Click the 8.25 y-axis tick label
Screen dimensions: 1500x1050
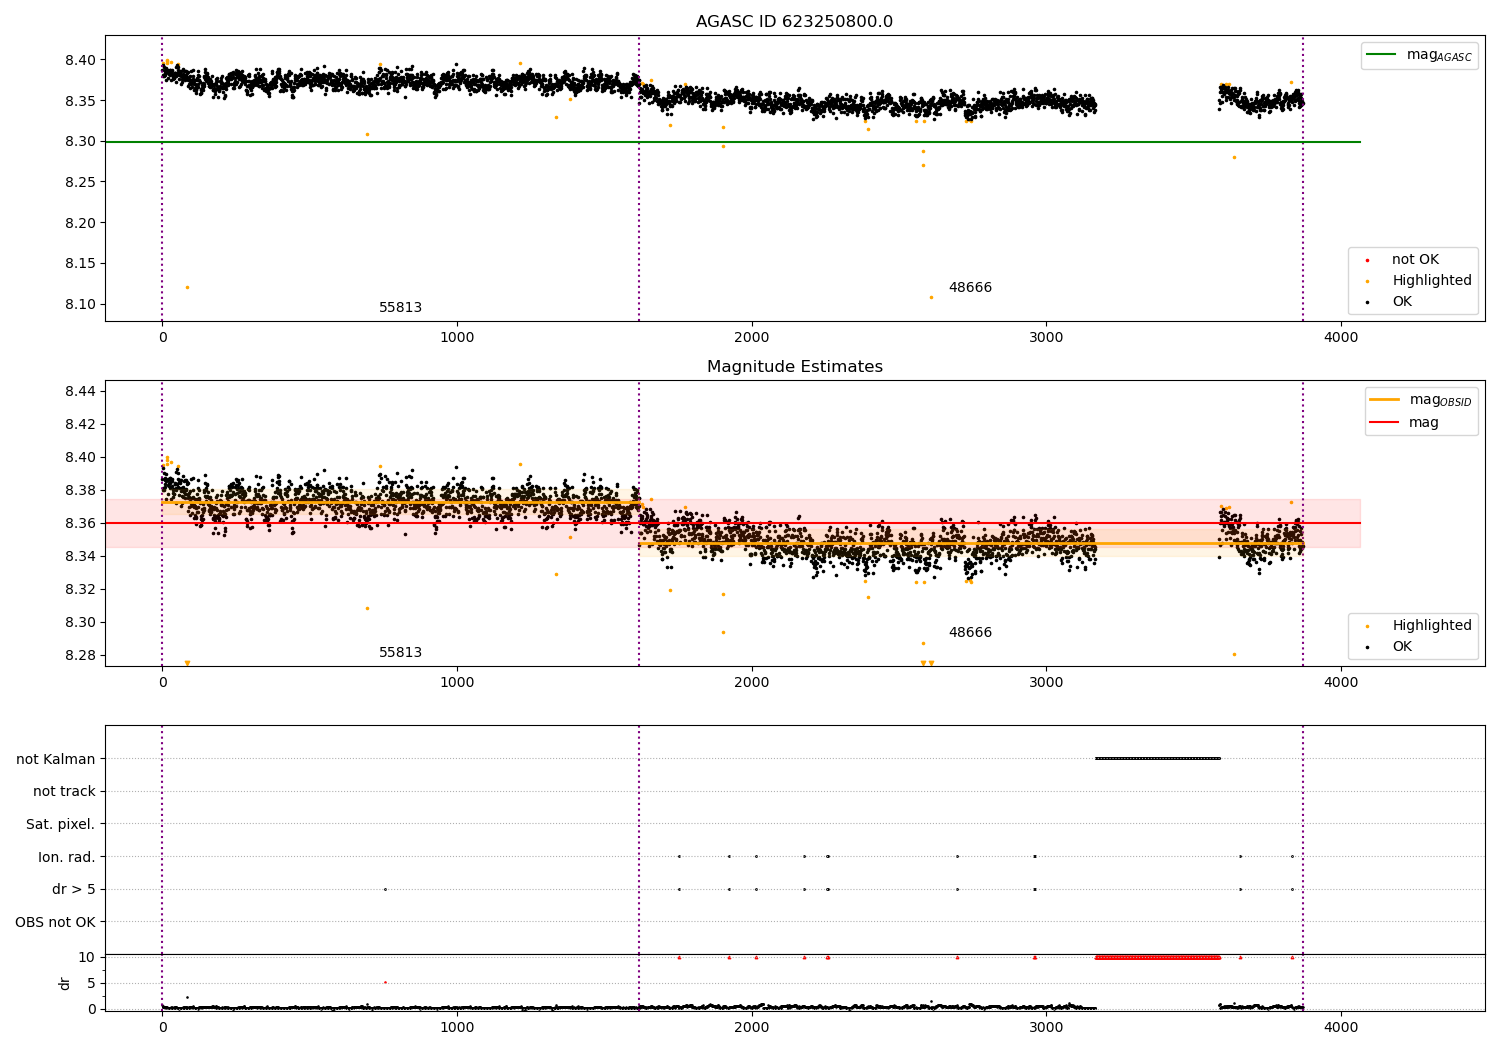click(79, 183)
